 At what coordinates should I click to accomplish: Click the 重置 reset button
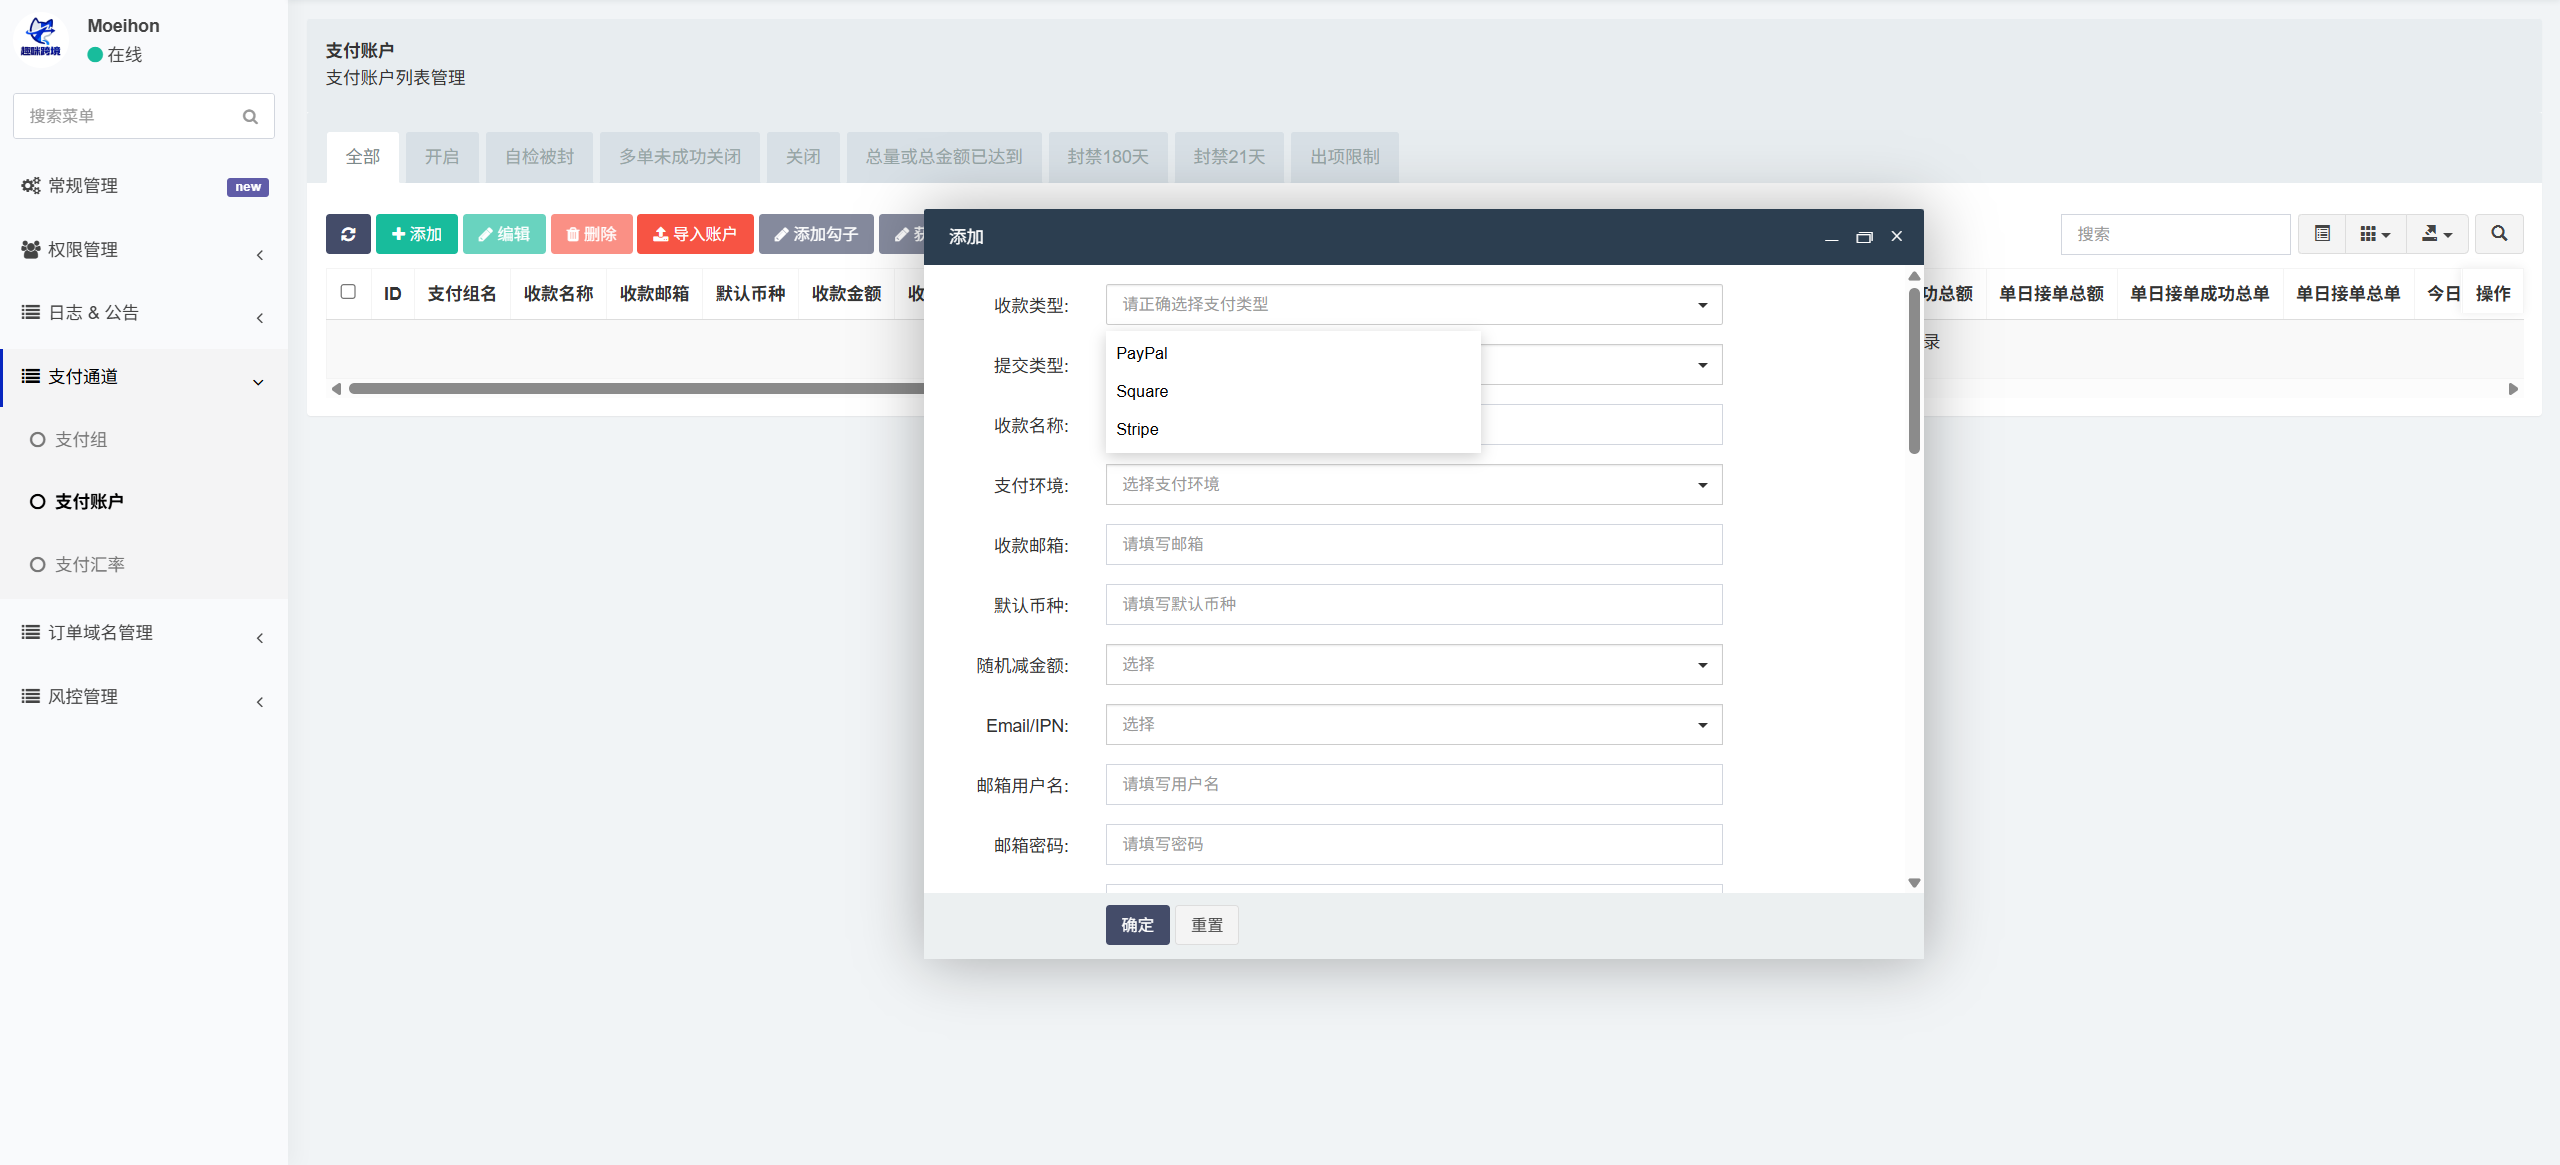point(1206,925)
